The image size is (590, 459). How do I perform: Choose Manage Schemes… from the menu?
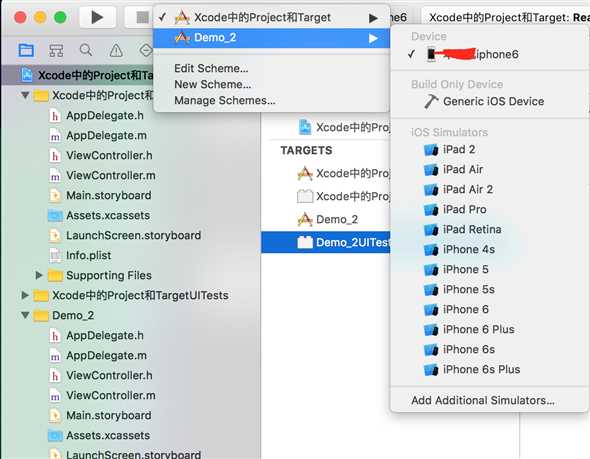pos(225,100)
